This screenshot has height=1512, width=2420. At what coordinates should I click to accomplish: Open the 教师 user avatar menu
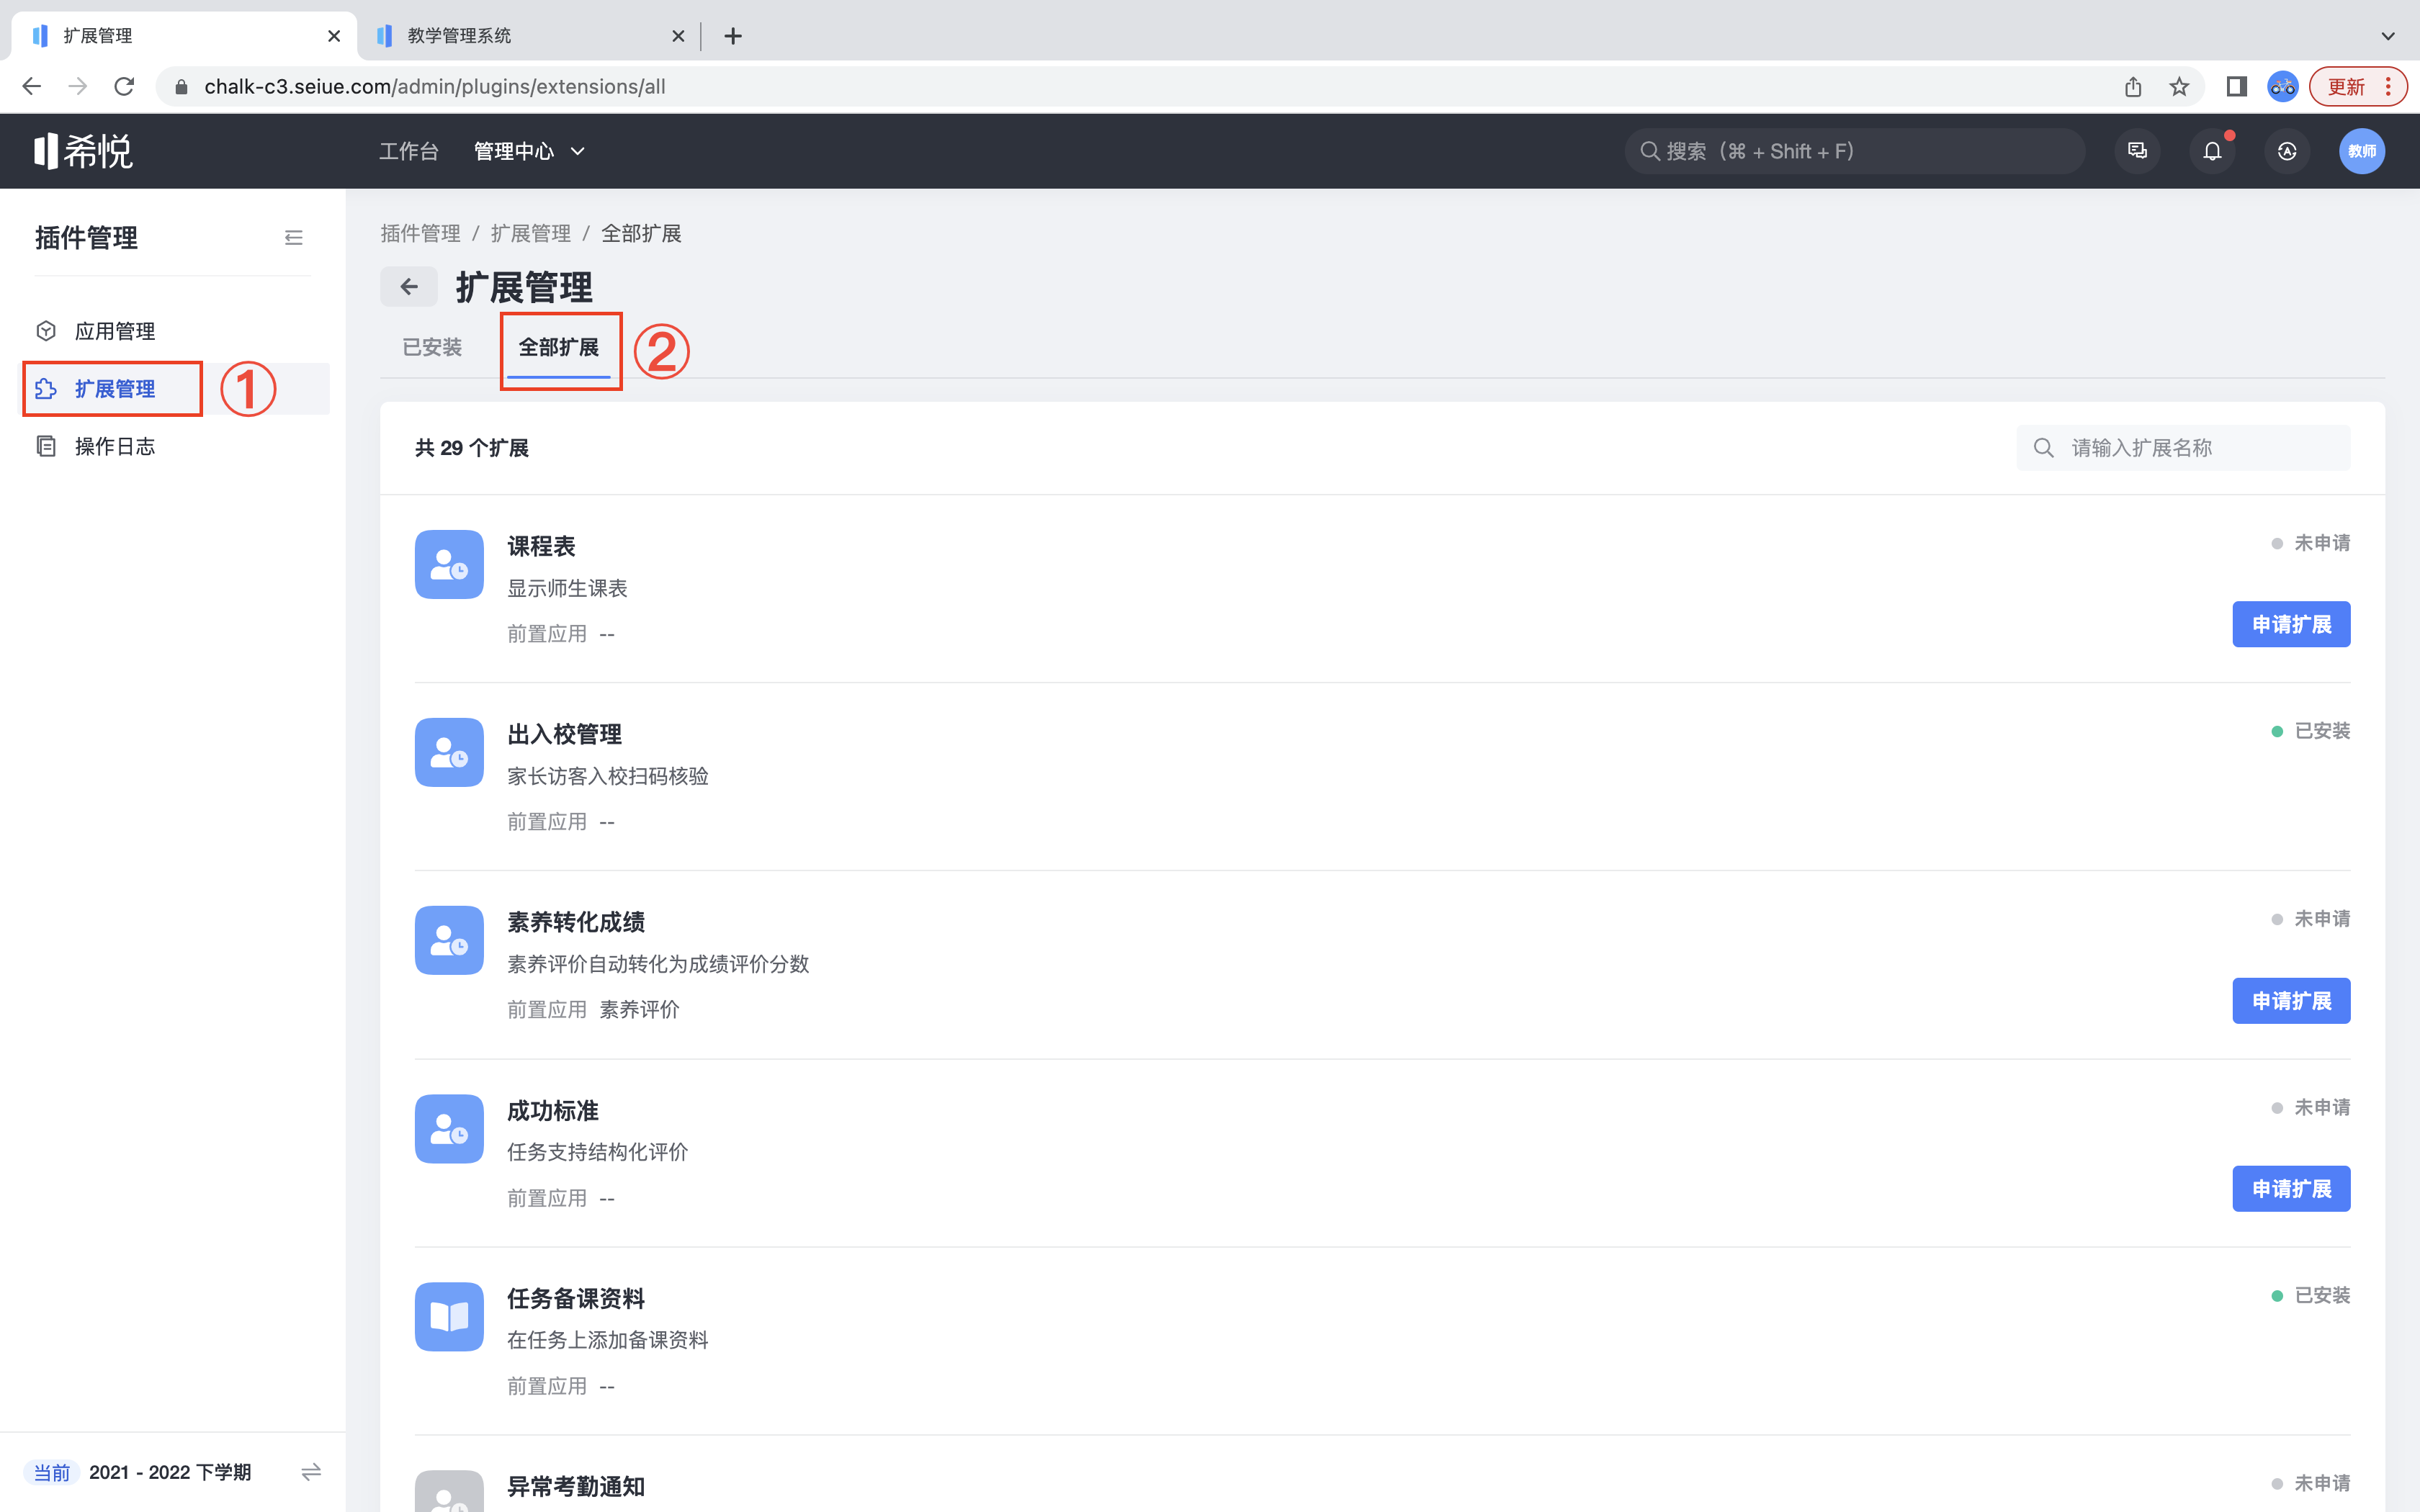coord(2362,151)
